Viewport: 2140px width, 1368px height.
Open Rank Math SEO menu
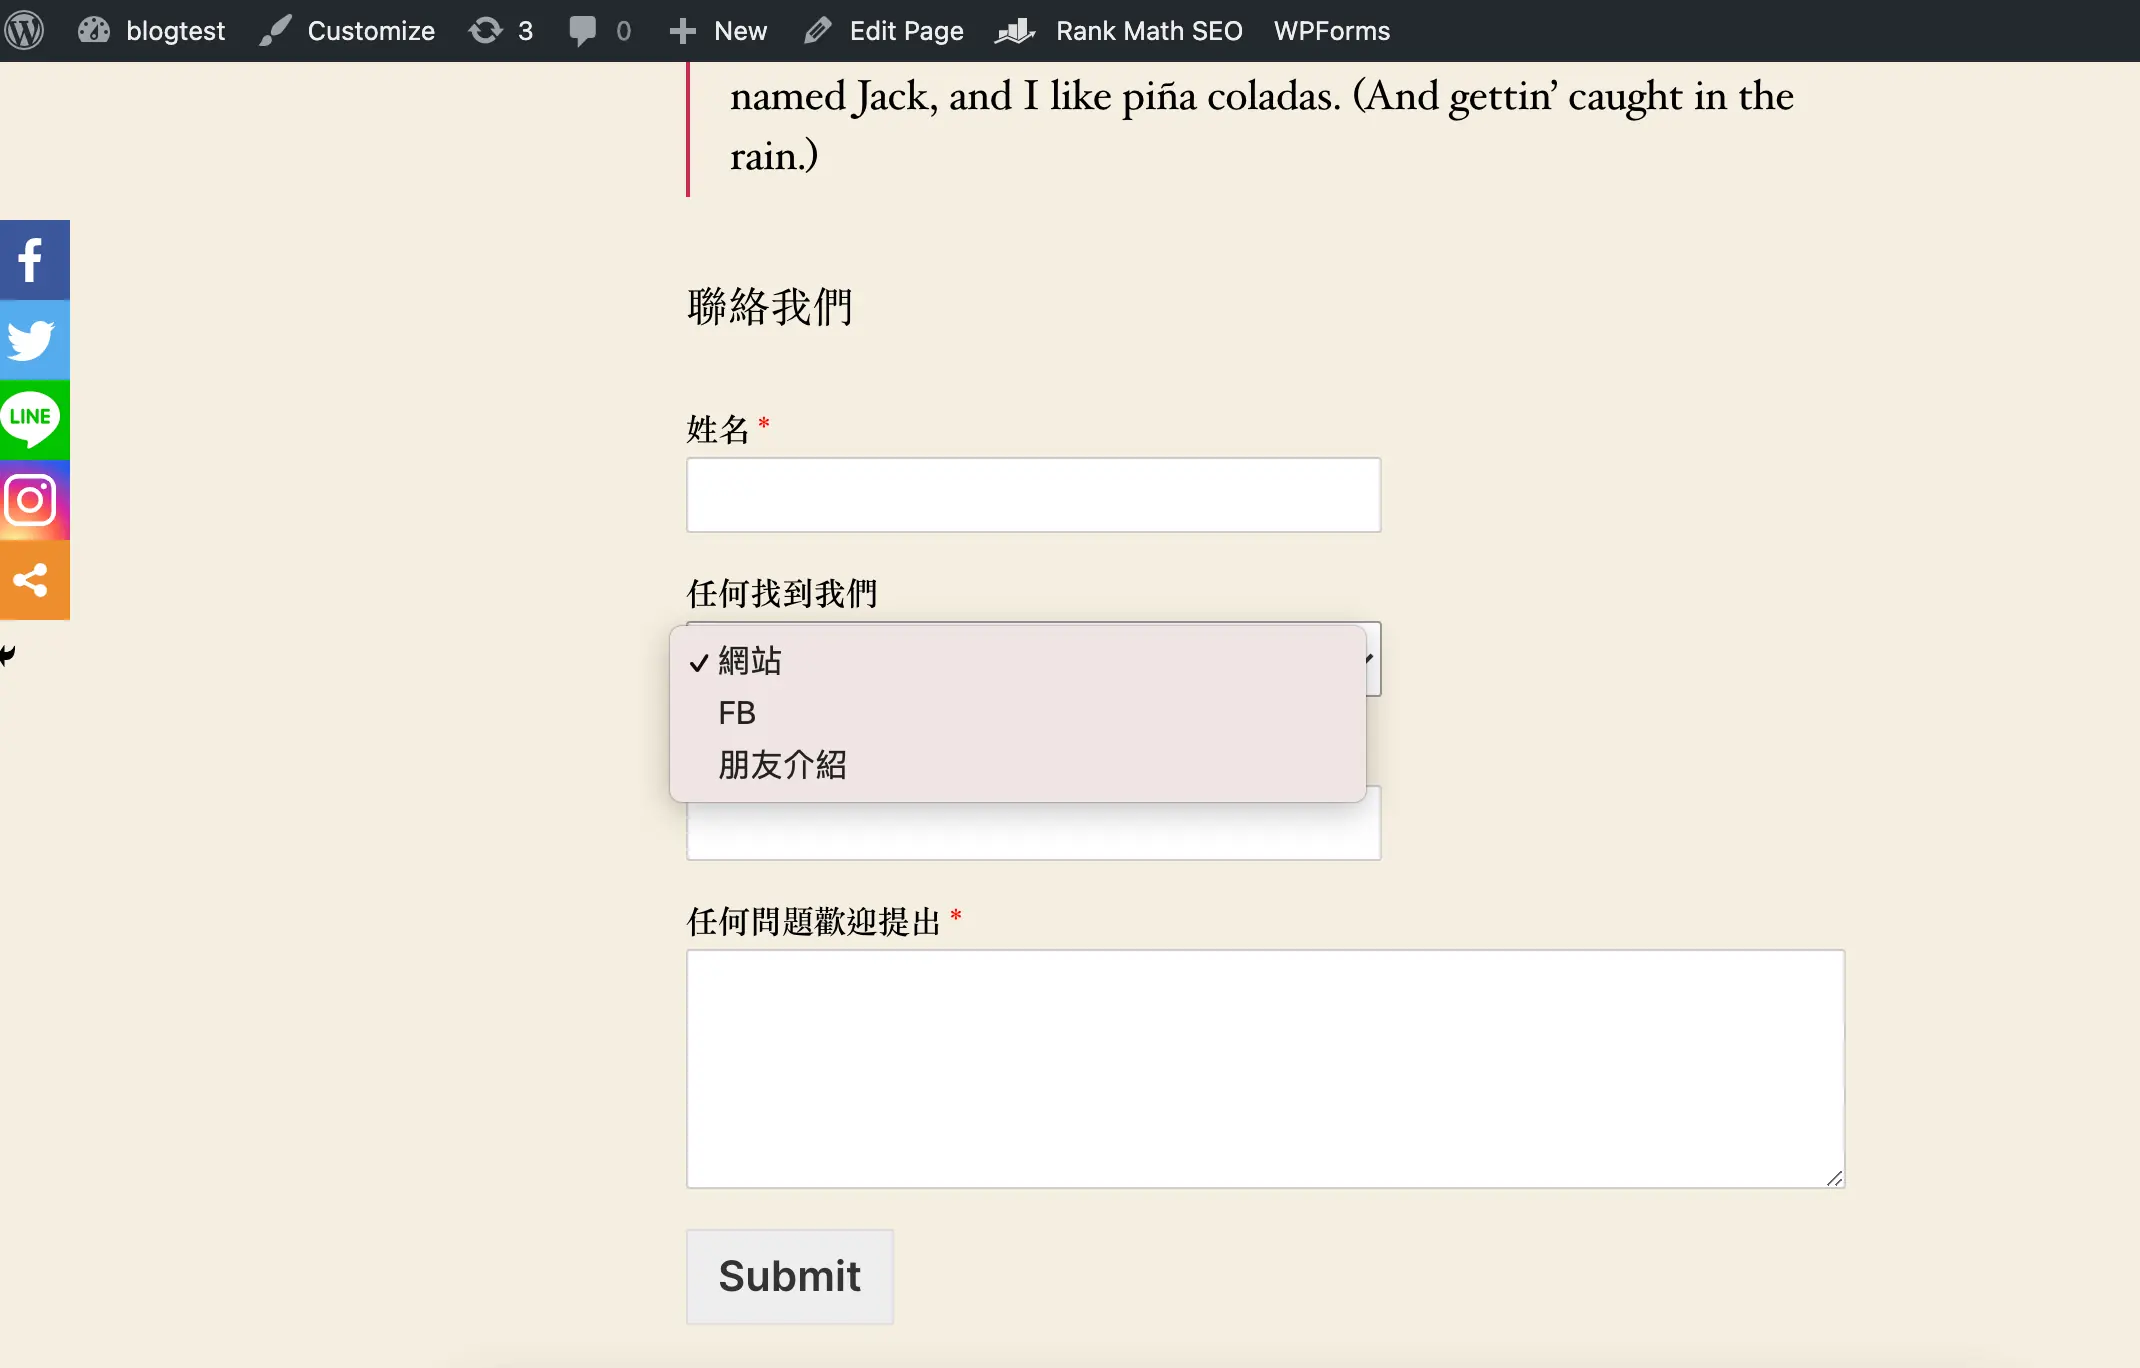tap(1119, 30)
